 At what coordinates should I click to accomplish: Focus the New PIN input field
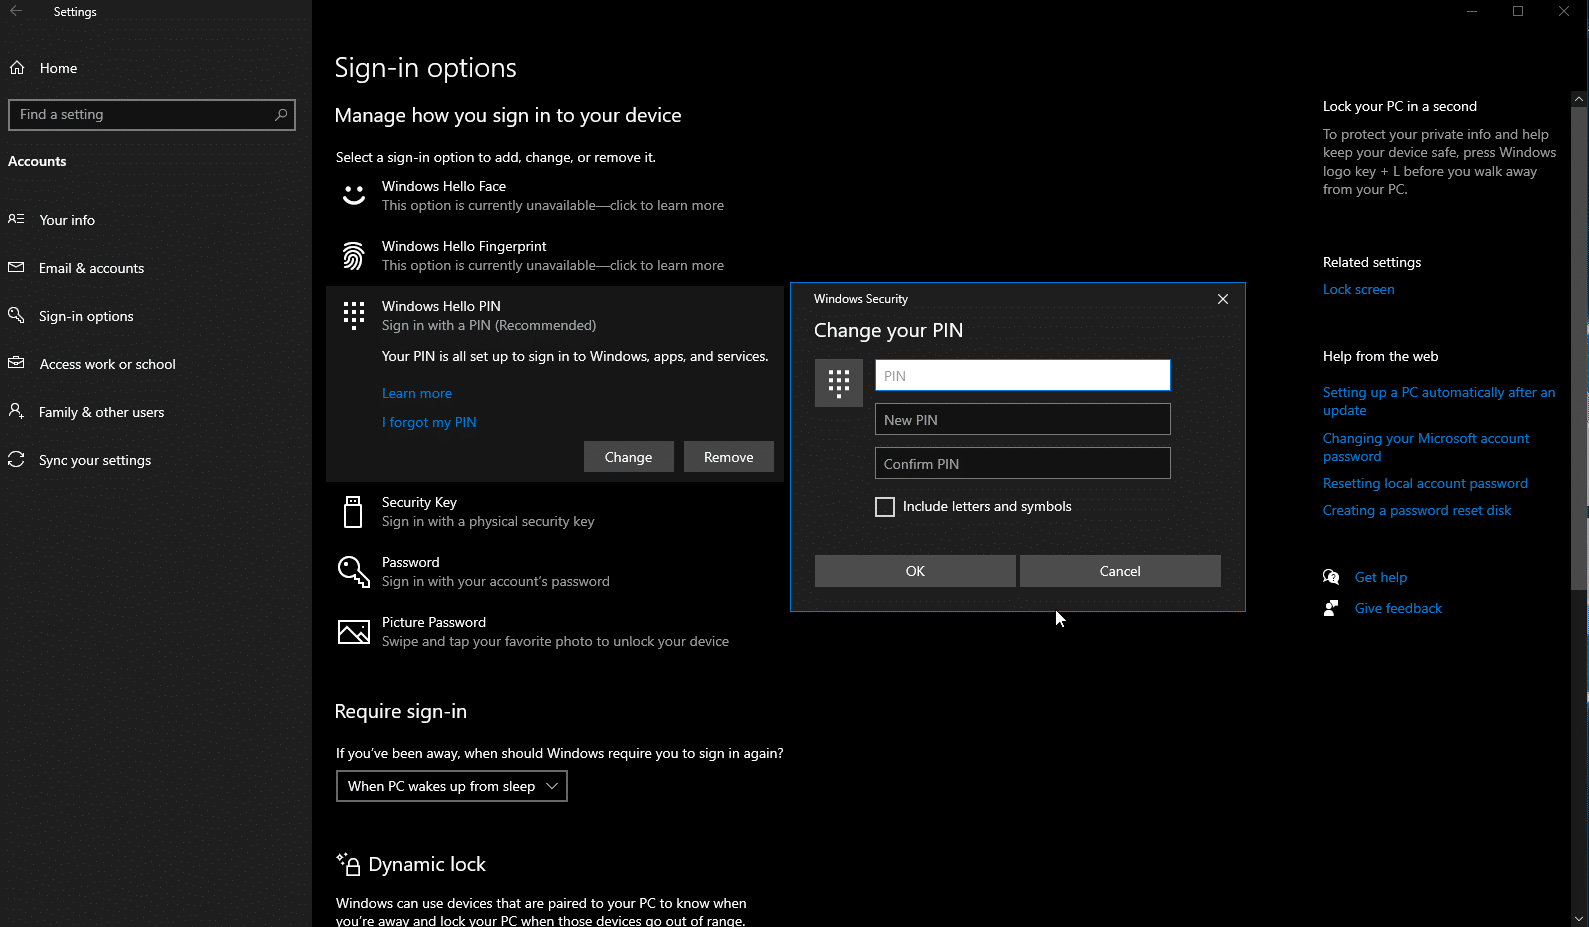(1022, 419)
